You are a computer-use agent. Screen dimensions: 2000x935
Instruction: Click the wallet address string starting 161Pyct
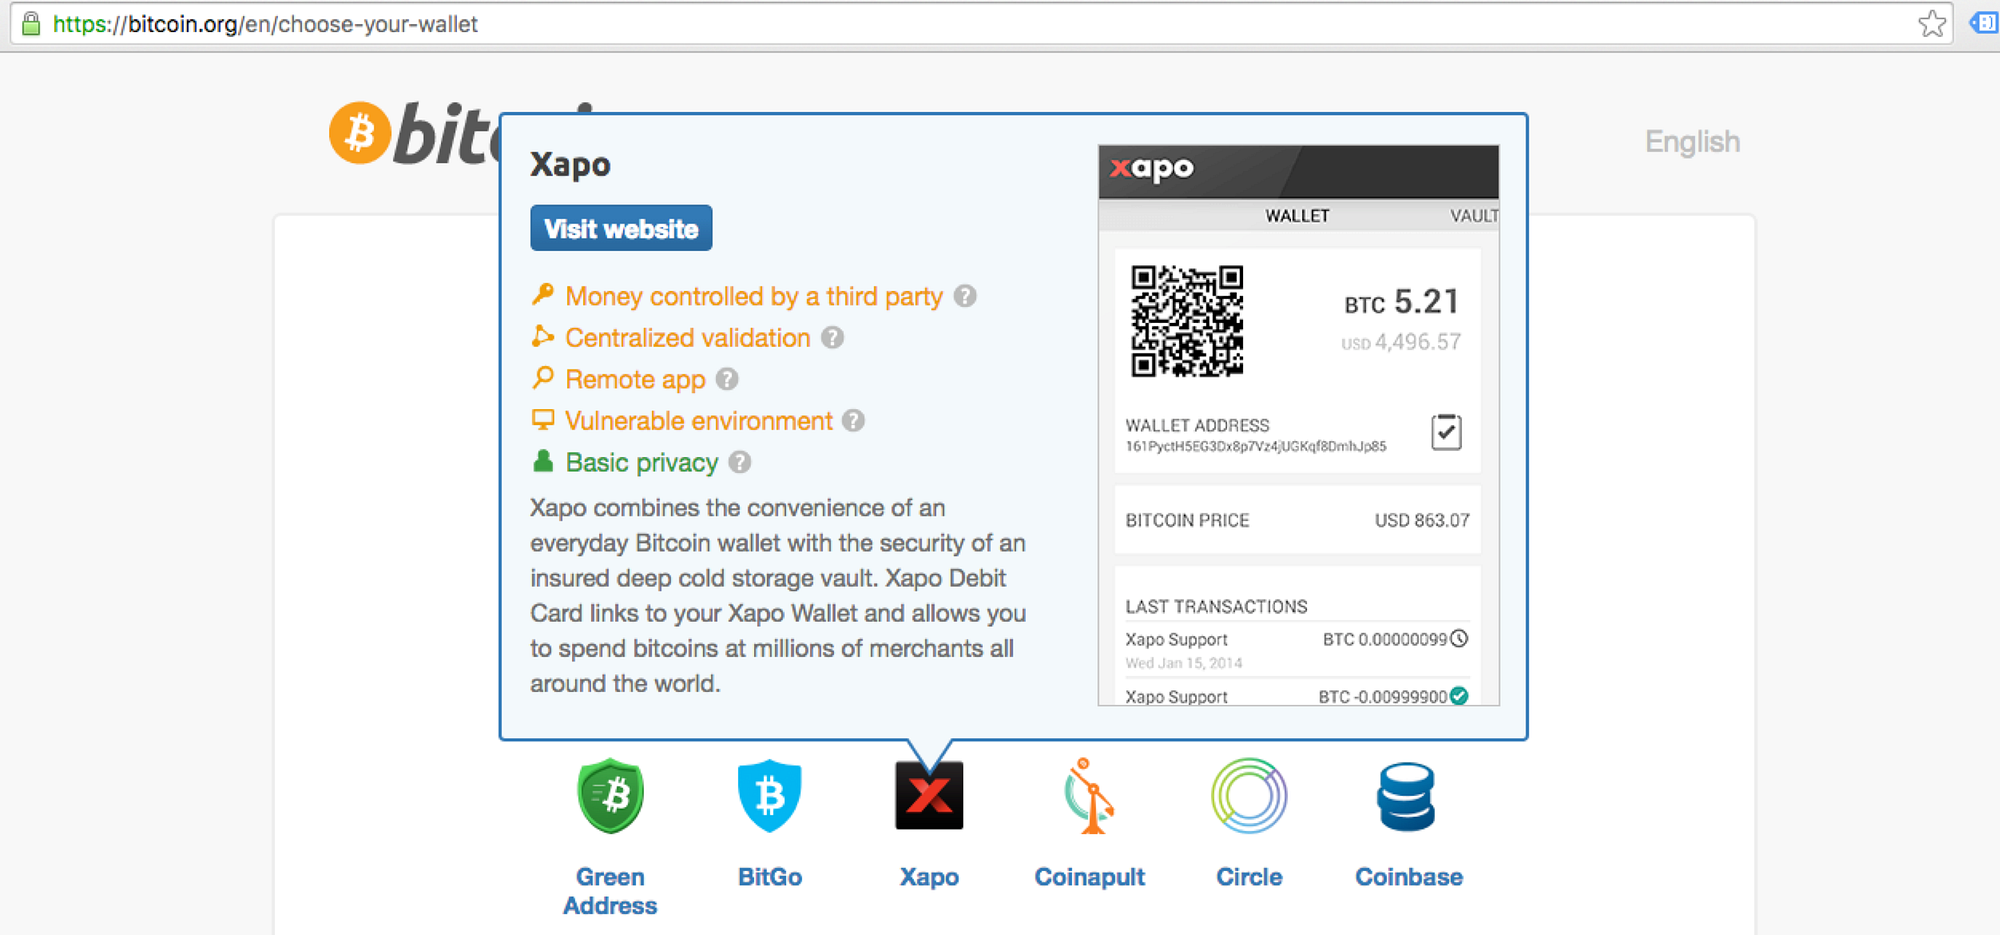point(1256,446)
